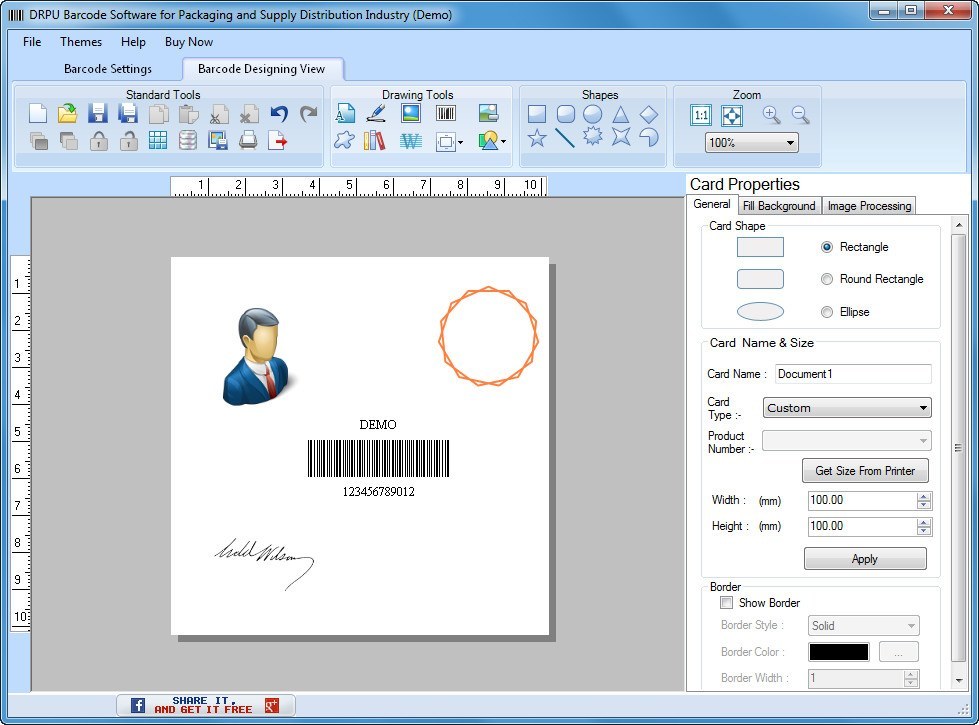Expand the shapes picture tool dropdown arrow

pos(503,142)
